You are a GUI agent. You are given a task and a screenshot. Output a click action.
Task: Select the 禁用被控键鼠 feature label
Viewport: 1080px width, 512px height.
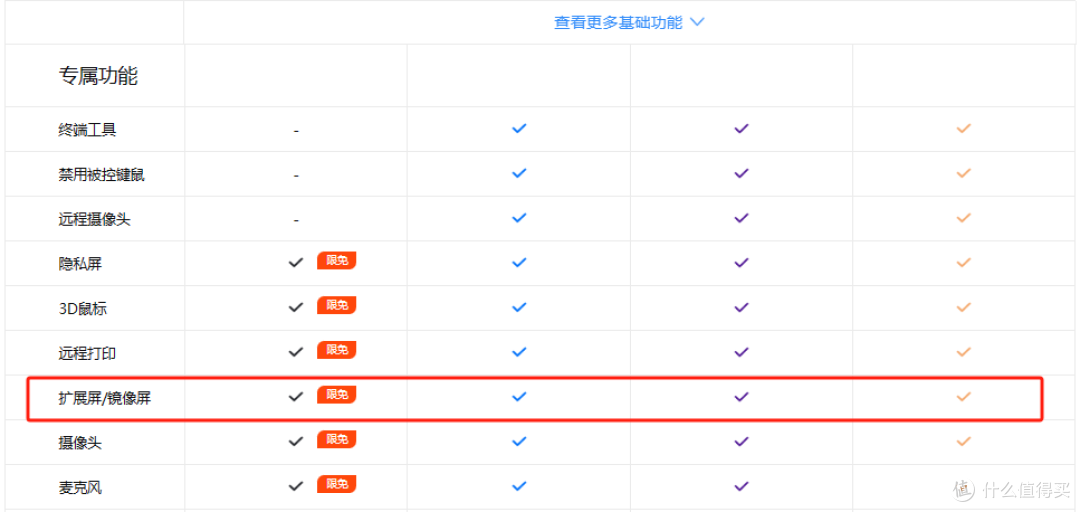coord(102,174)
